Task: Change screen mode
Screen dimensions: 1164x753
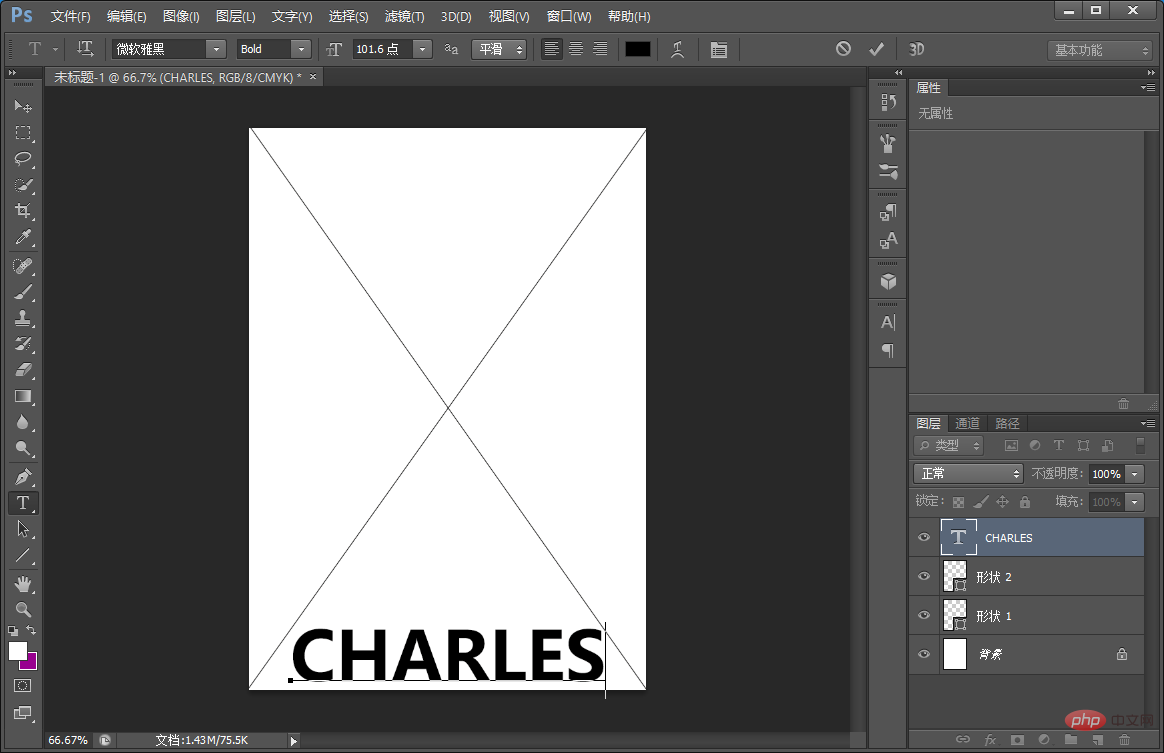Action: [23, 714]
